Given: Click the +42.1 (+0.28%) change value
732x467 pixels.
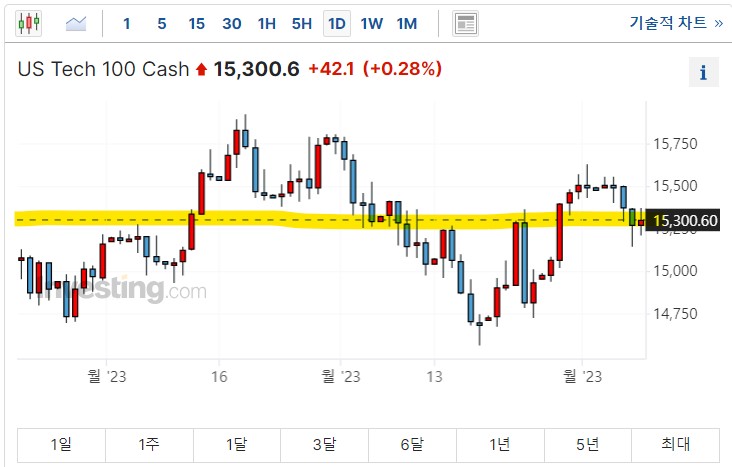Looking at the screenshot, I should (375, 69).
